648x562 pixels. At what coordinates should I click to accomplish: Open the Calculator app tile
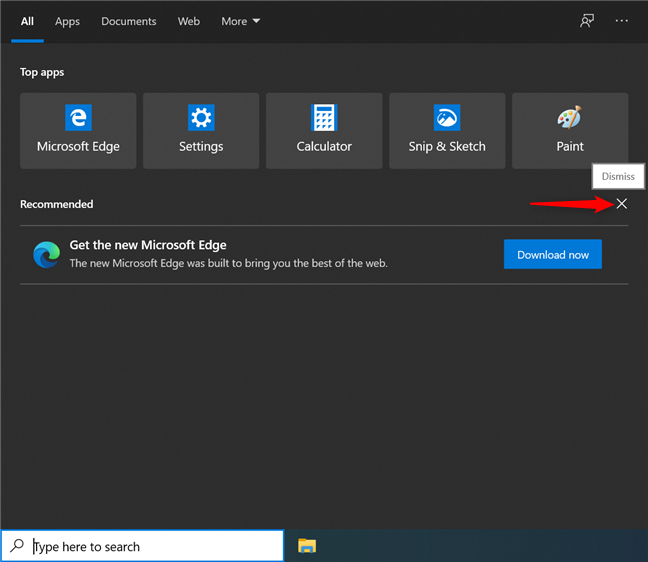point(324,131)
